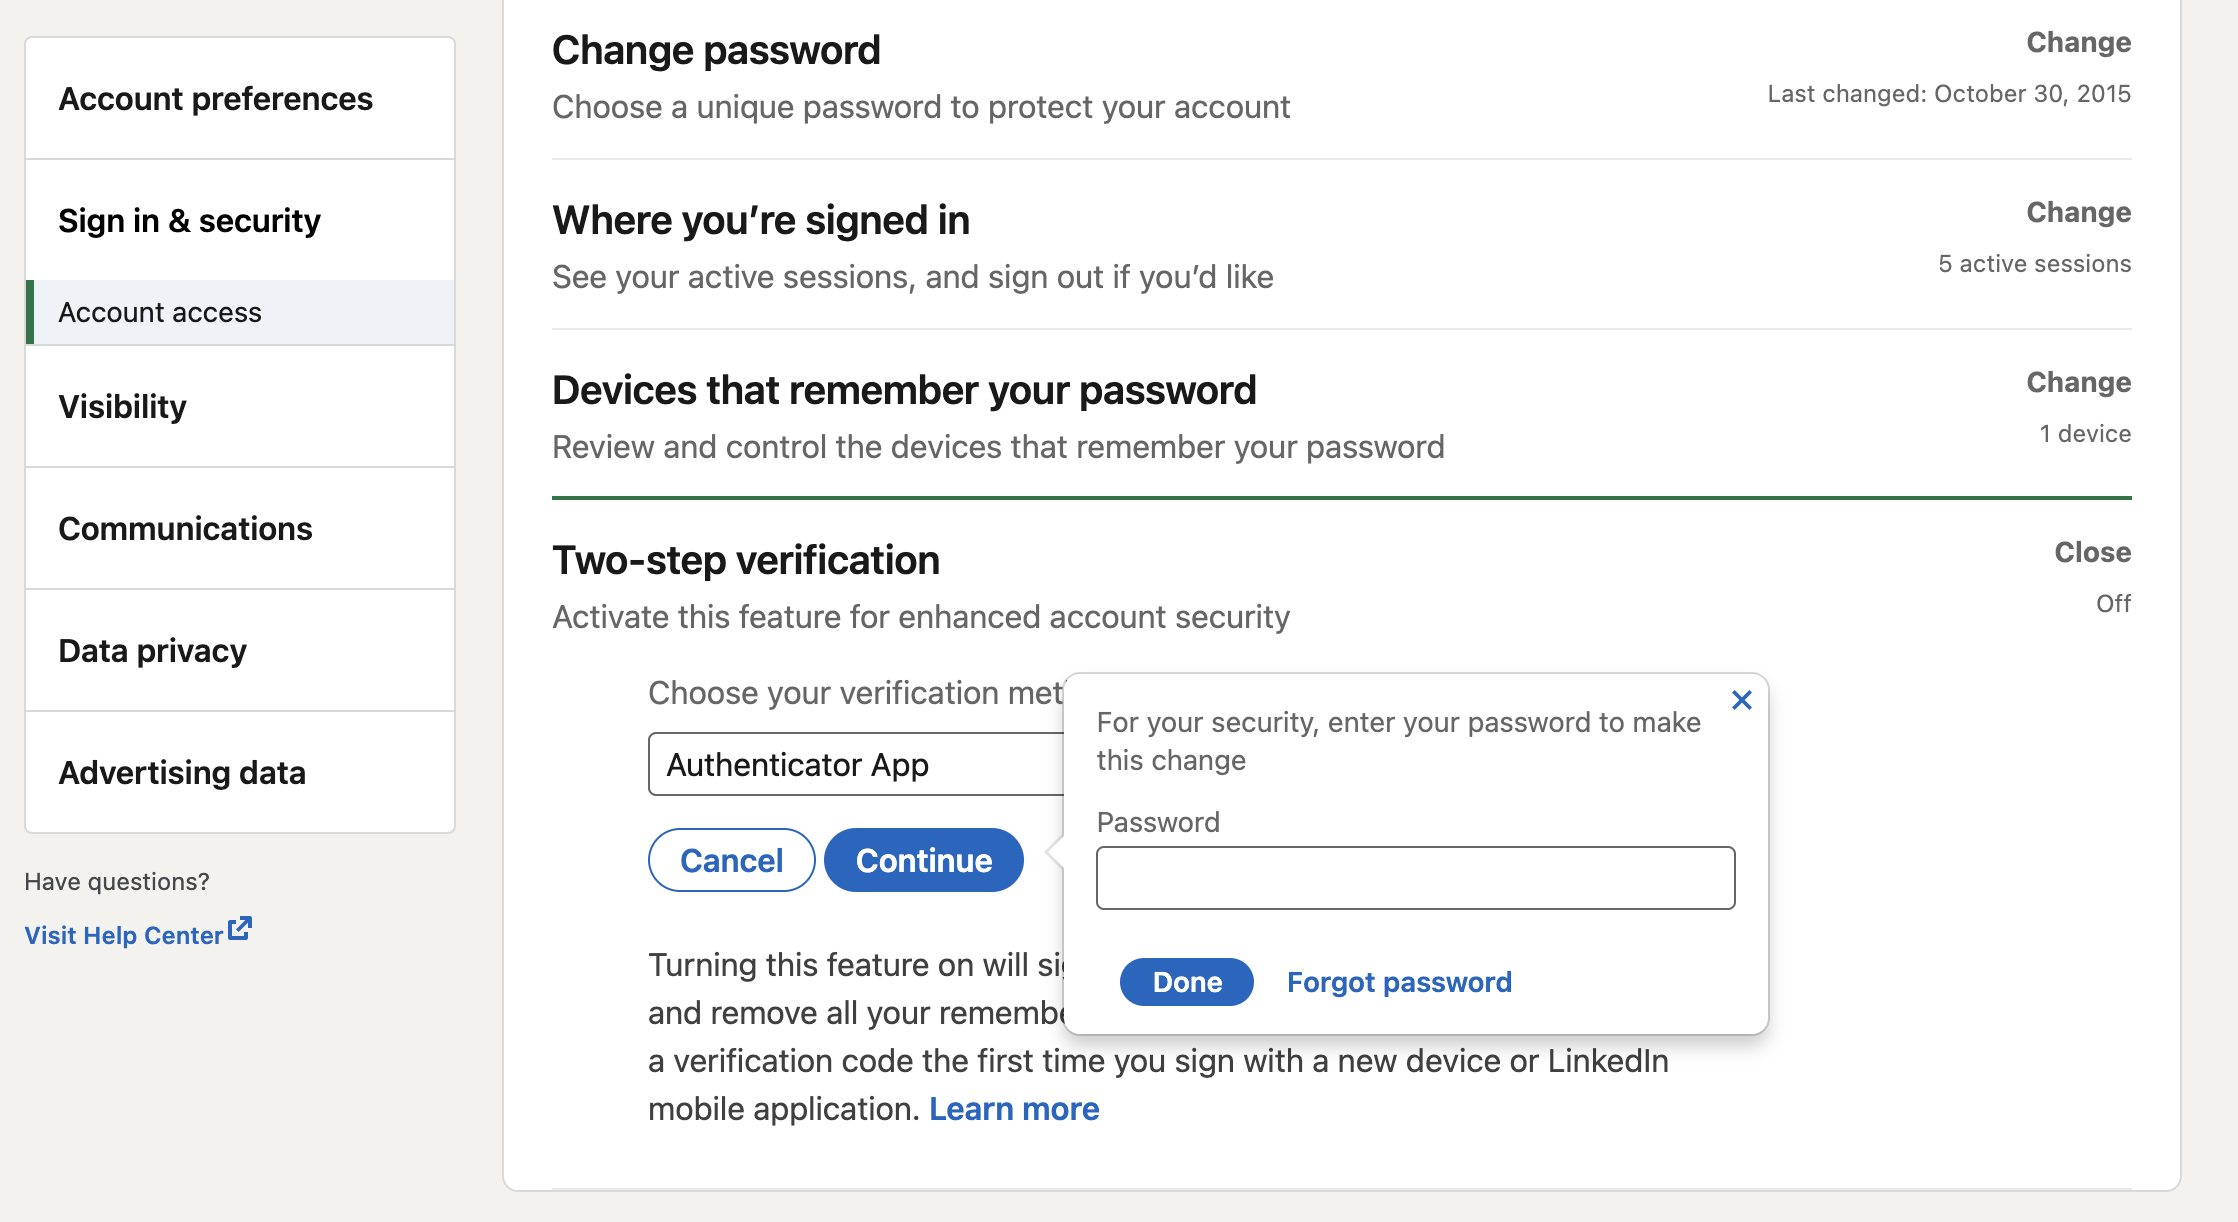Open the Forgot password link
Screen dimensions: 2238x1222
(x=1399, y=982)
